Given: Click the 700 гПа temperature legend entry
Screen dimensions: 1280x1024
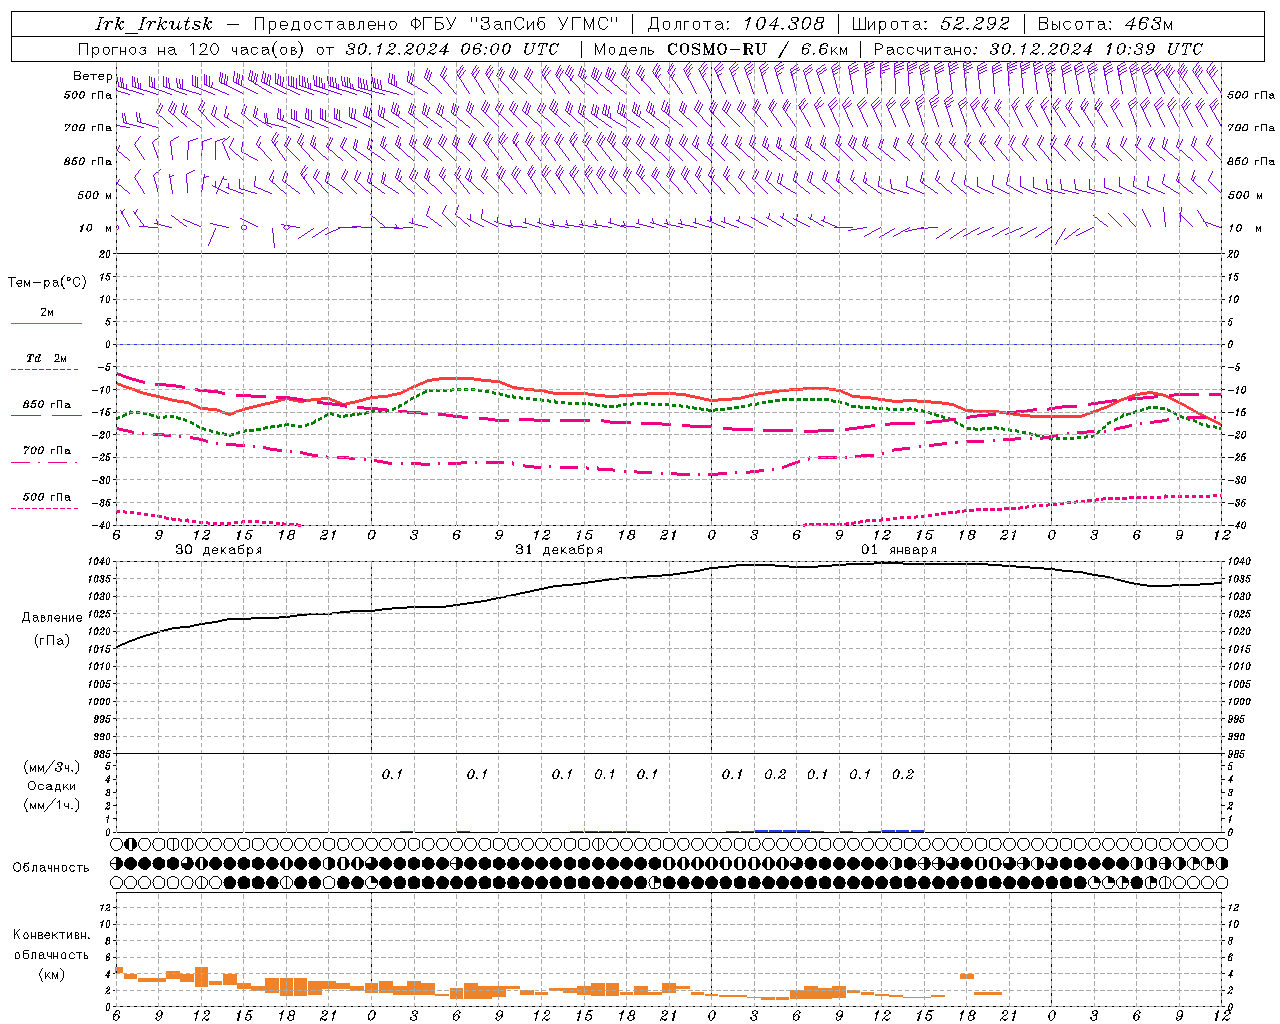Looking at the screenshot, I should pos(47,451).
